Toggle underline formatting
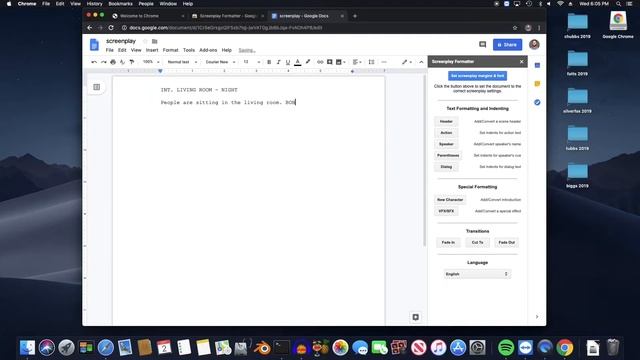This screenshot has height=360, width=640. 288,62
